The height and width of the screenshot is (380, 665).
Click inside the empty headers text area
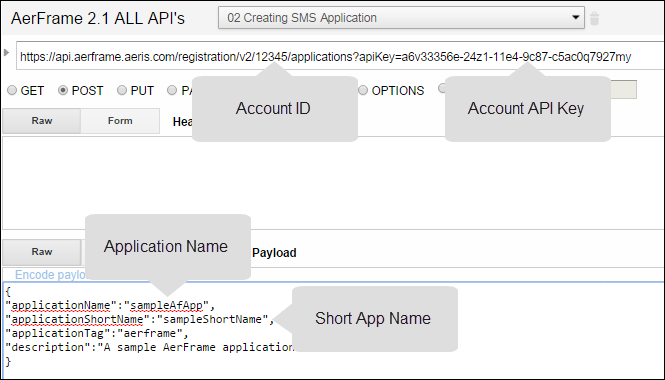(333, 183)
